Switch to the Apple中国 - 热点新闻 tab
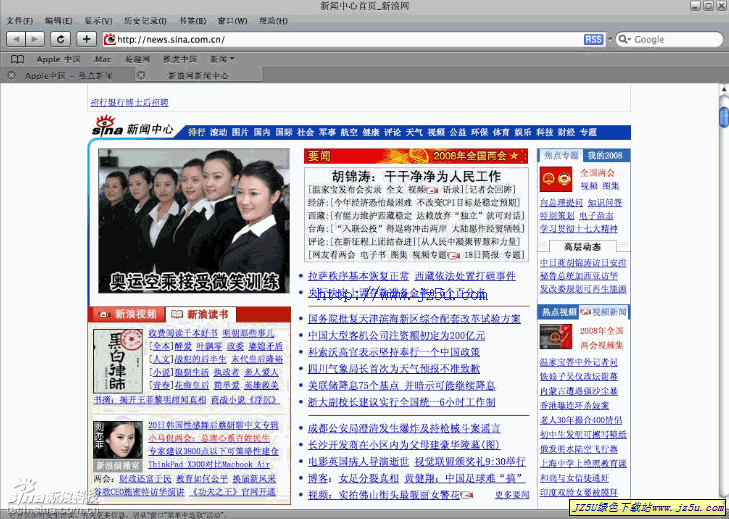Image resolution: width=729 pixels, height=519 pixels. pos(68,75)
